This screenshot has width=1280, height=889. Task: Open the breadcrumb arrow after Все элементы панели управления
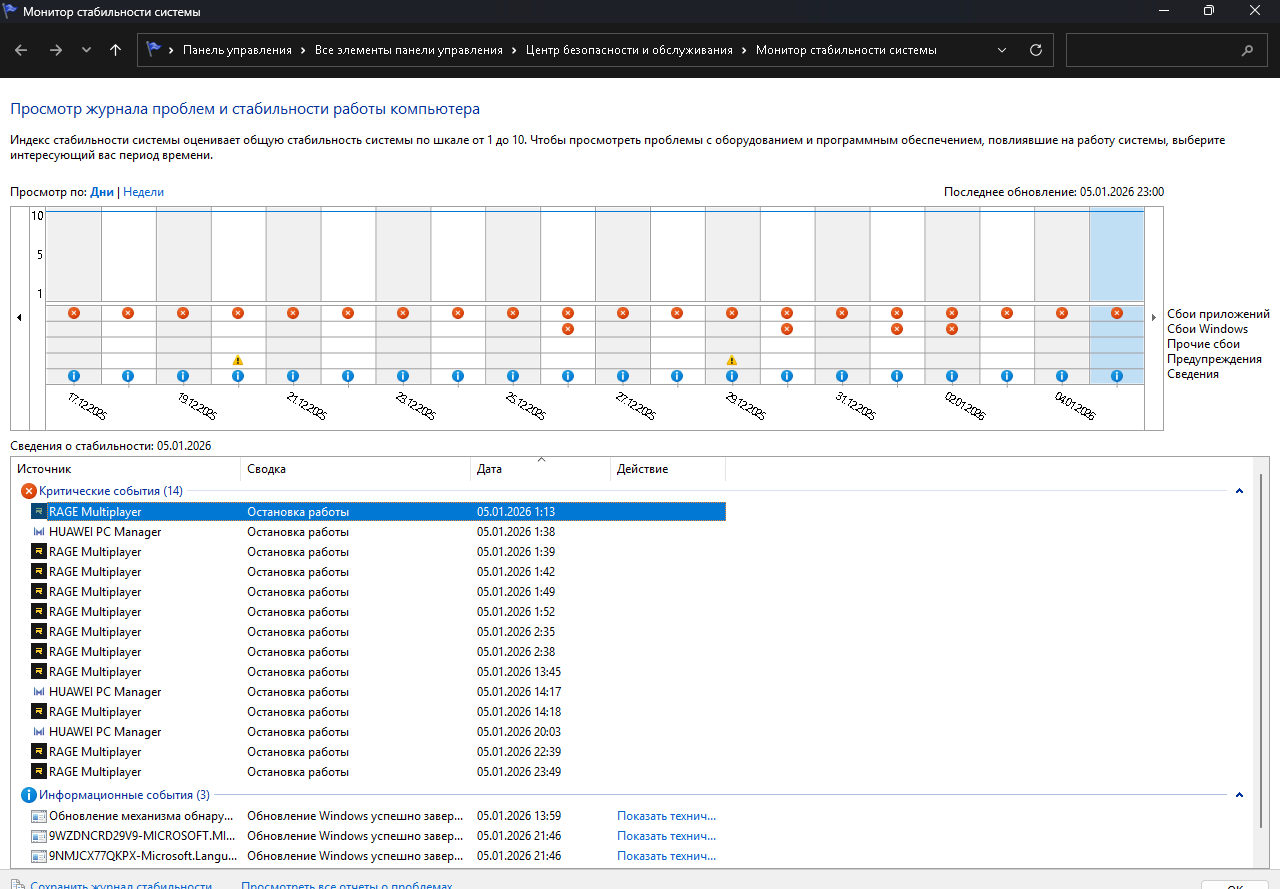(515, 50)
